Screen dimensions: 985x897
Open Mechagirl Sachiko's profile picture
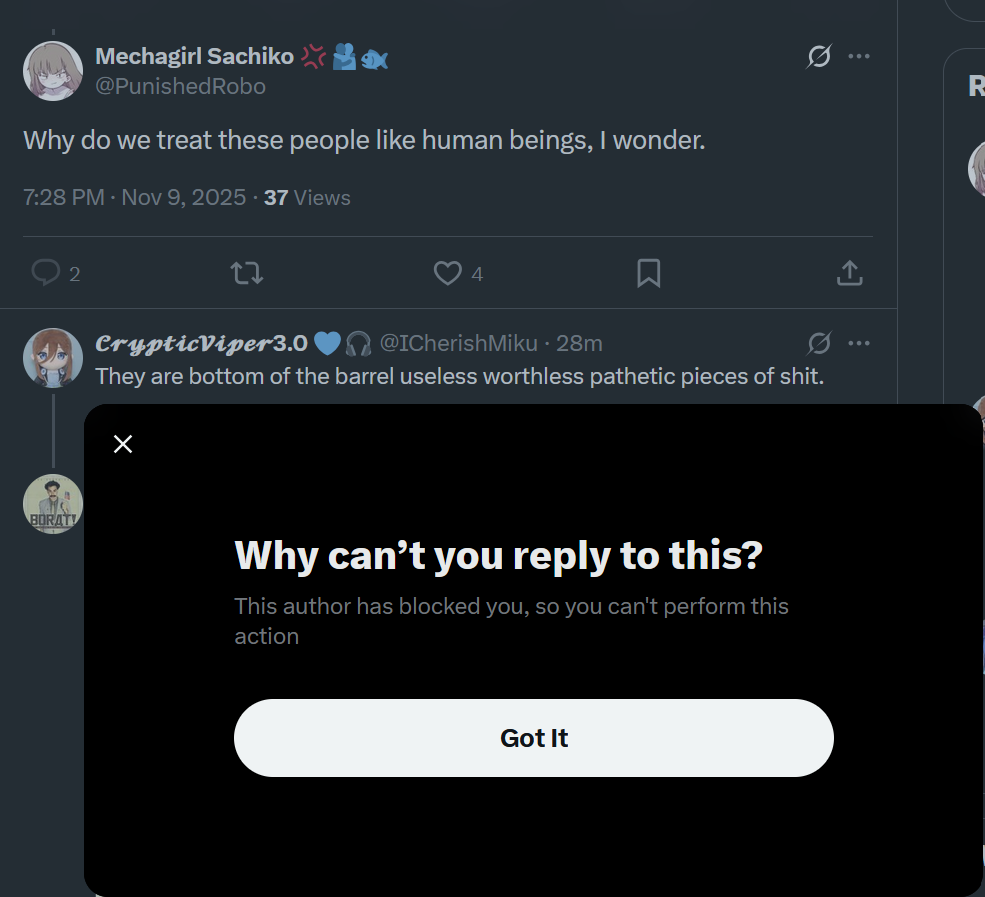53,71
